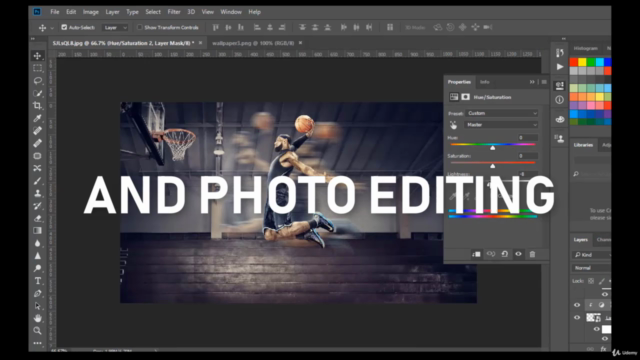Switch to the wallpaper3.png document tab

point(253,43)
